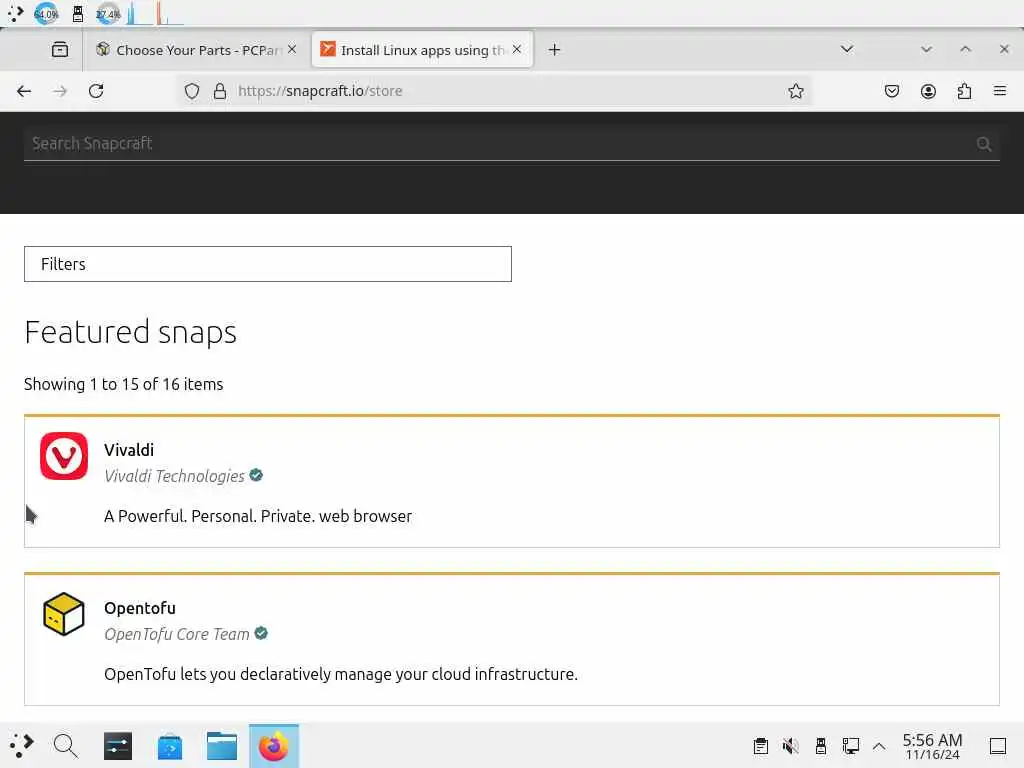Click OpenTofu Core Team publisher name
This screenshot has width=1024, height=768.
pyautogui.click(x=176, y=634)
